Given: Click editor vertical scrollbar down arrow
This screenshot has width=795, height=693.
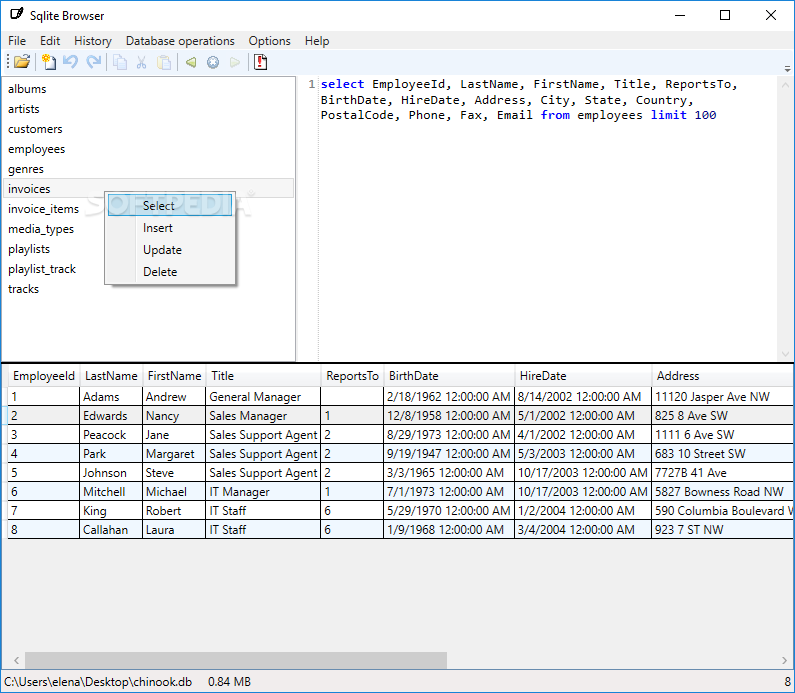Looking at the screenshot, I should tap(785, 354).
